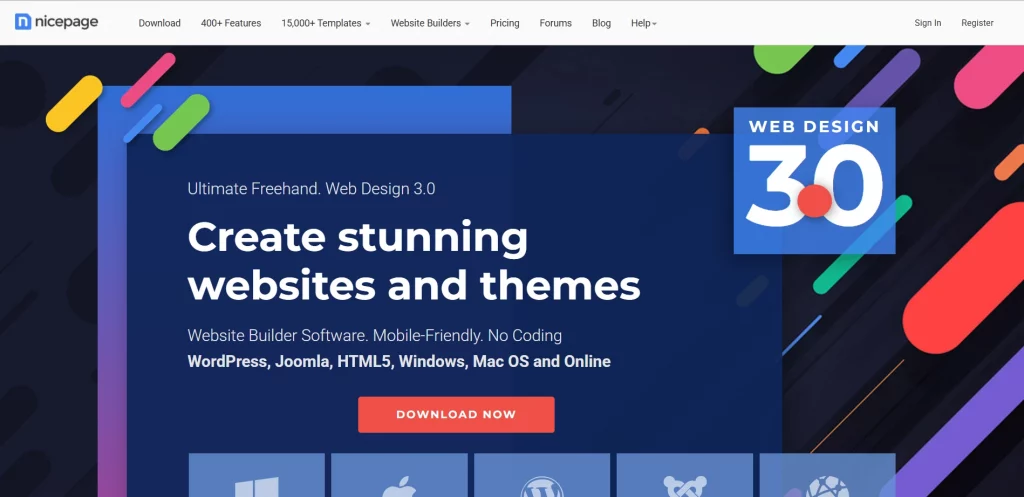Image resolution: width=1024 pixels, height=497 pixels.
Task: Open the Blog link
Action: pos(601,23)
